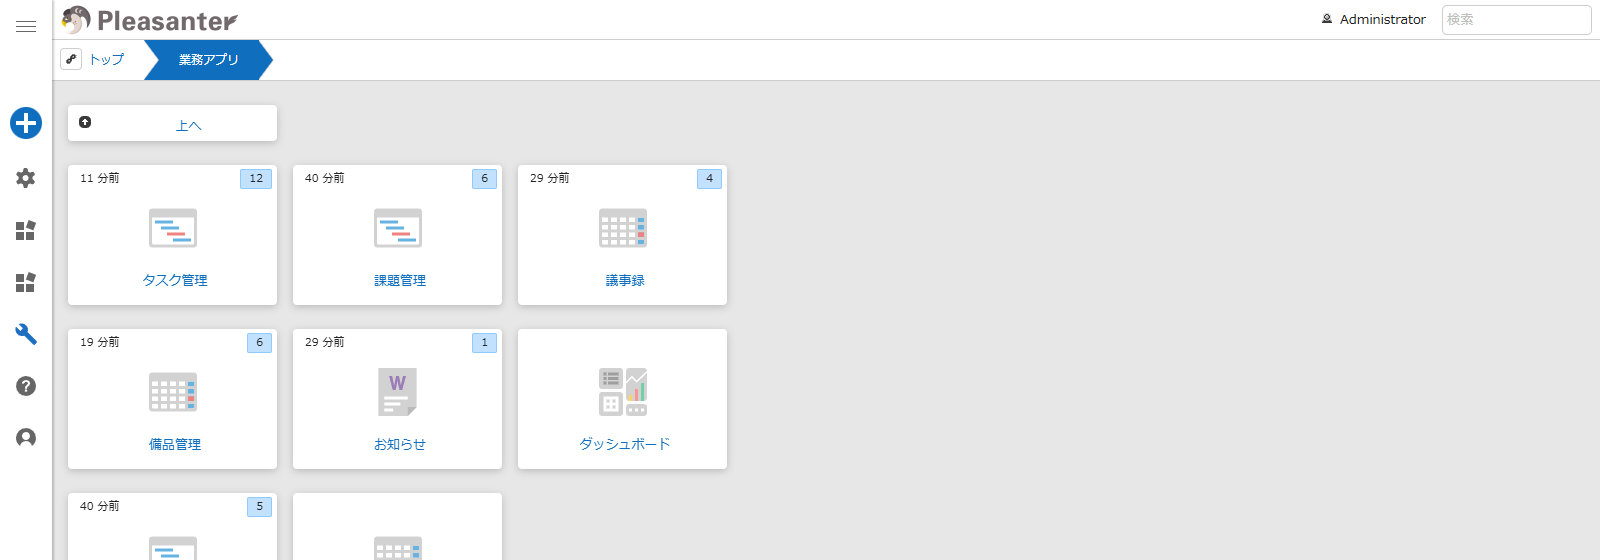Open the help question-mark icon
Screen dimensions: 1600x560
26,386
